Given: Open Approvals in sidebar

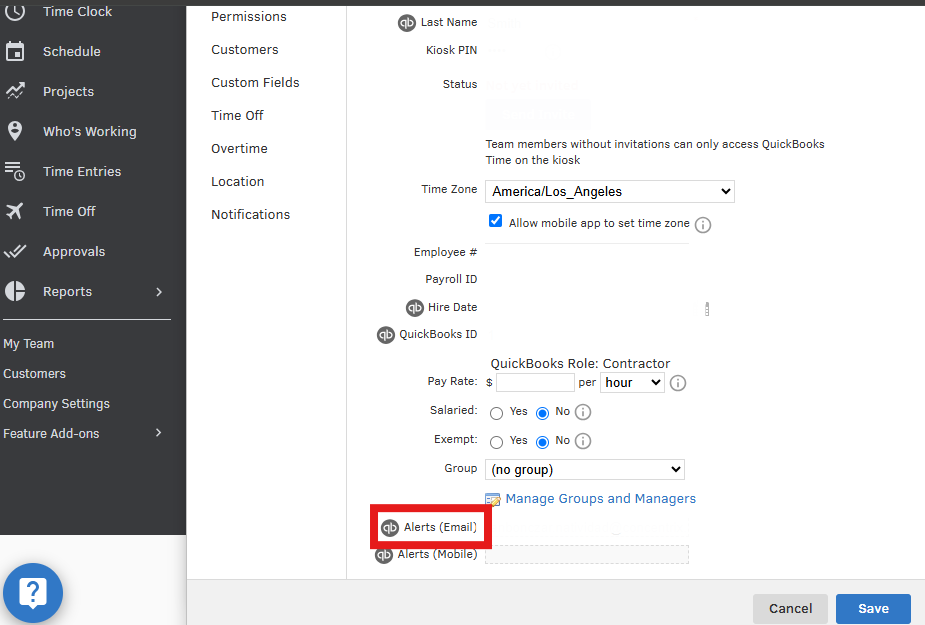Looking at the screenshot, I should (x=74, y=251).
